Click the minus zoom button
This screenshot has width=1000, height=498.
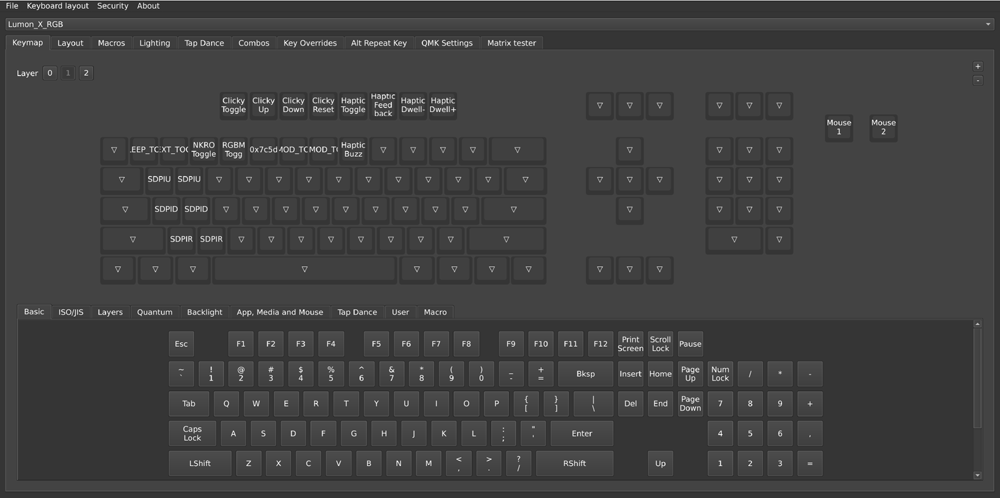(x=977, y=80)
